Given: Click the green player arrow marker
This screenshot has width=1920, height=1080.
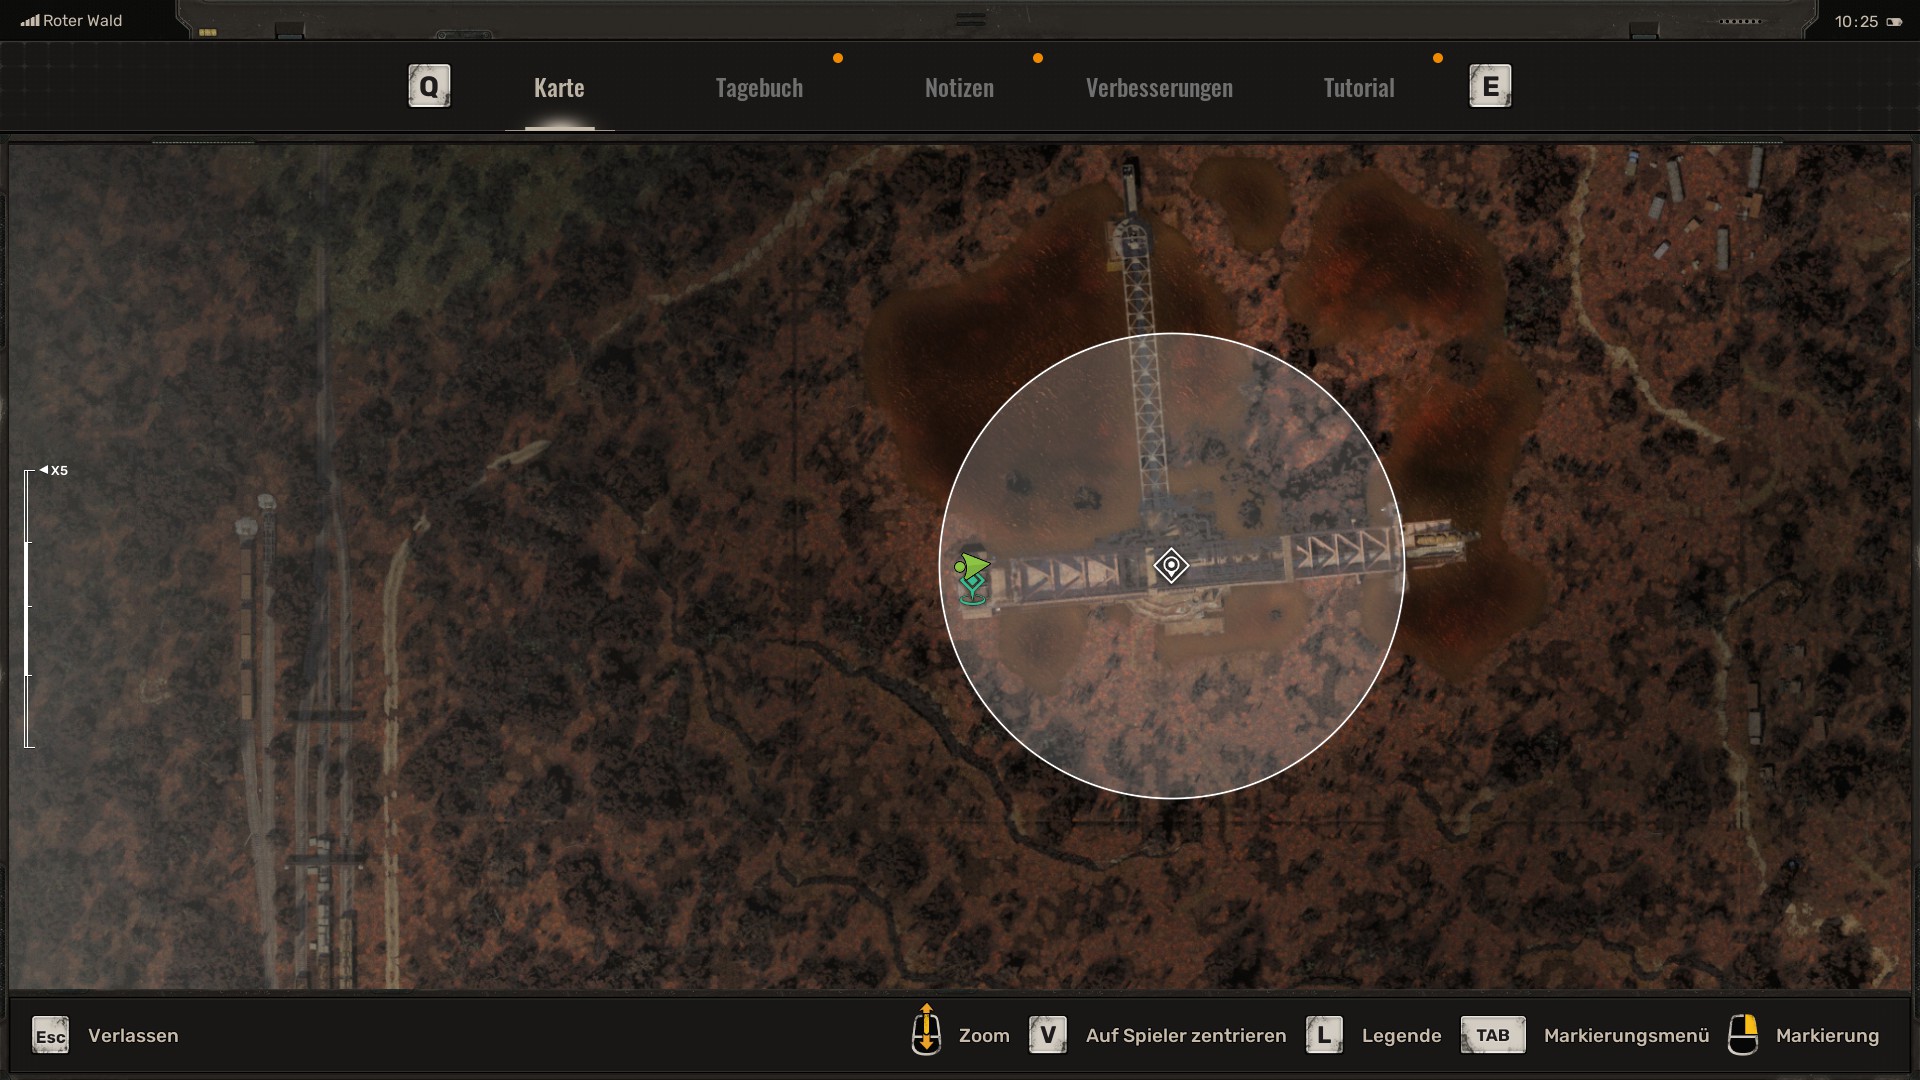Looking at the screenshot, I should pos(971,567).
